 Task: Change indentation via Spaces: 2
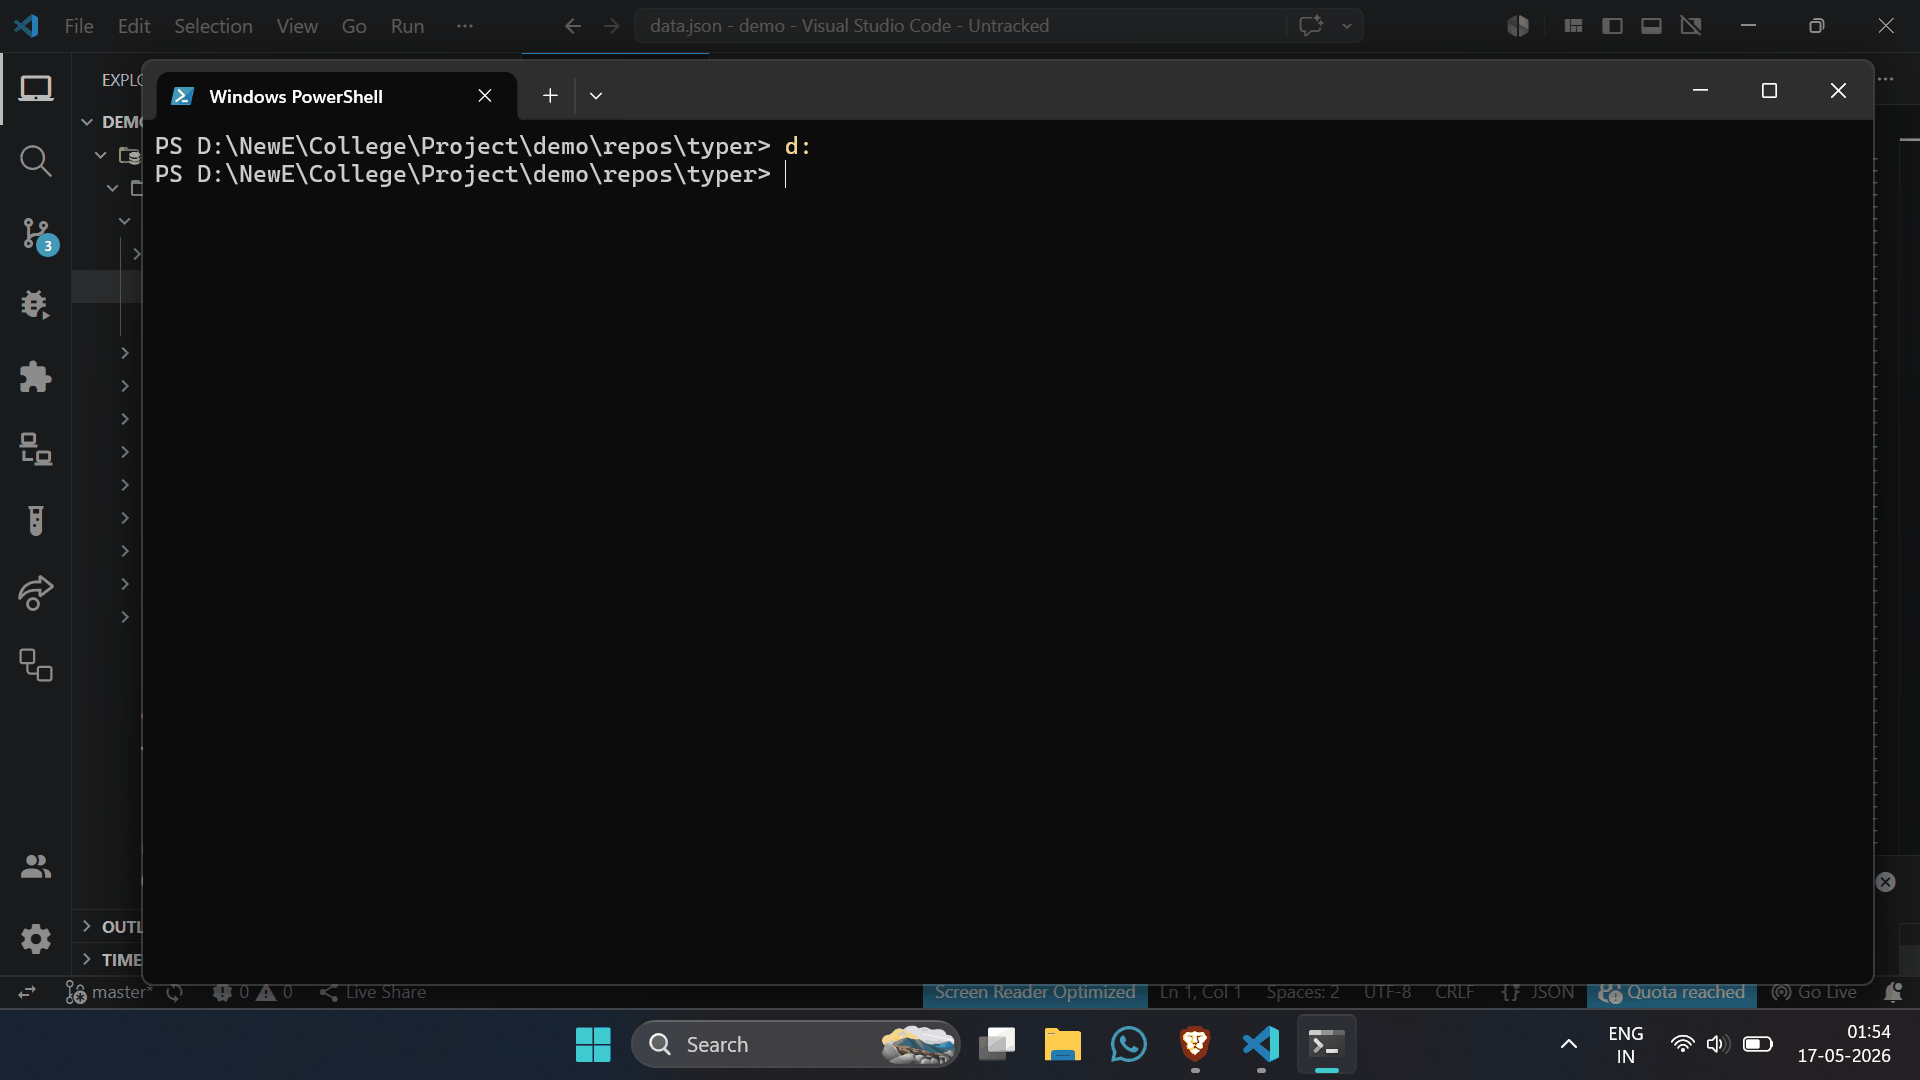click(1303, 992)
